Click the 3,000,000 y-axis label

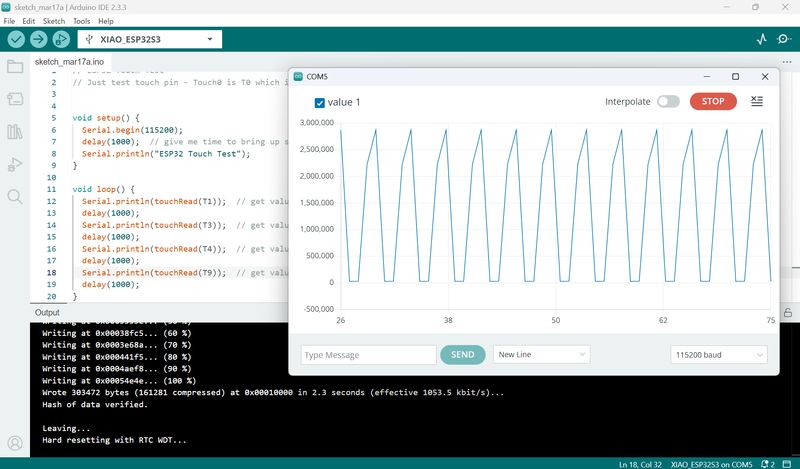tap(317, 122)
